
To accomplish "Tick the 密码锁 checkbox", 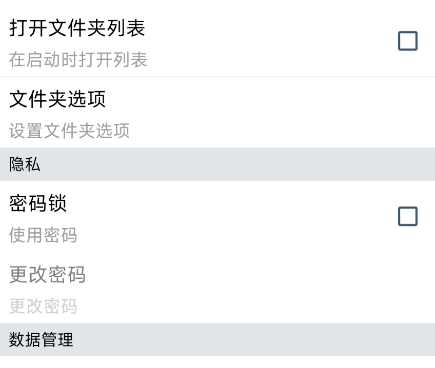I will tap(408, 216).
